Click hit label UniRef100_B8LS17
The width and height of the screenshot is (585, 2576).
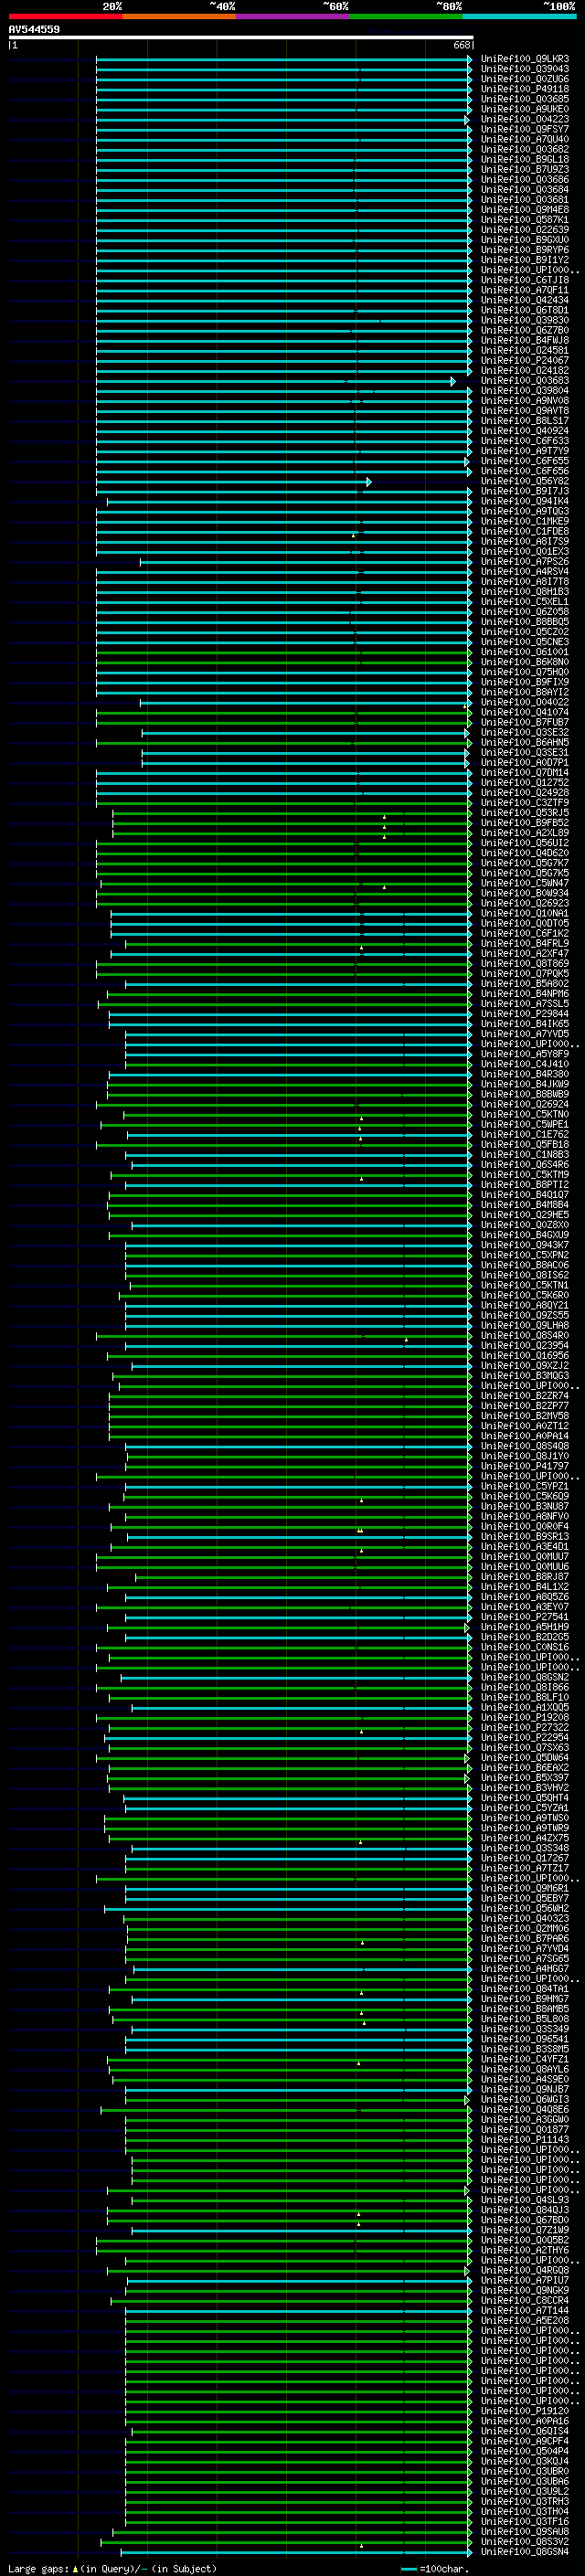[525, 421]
